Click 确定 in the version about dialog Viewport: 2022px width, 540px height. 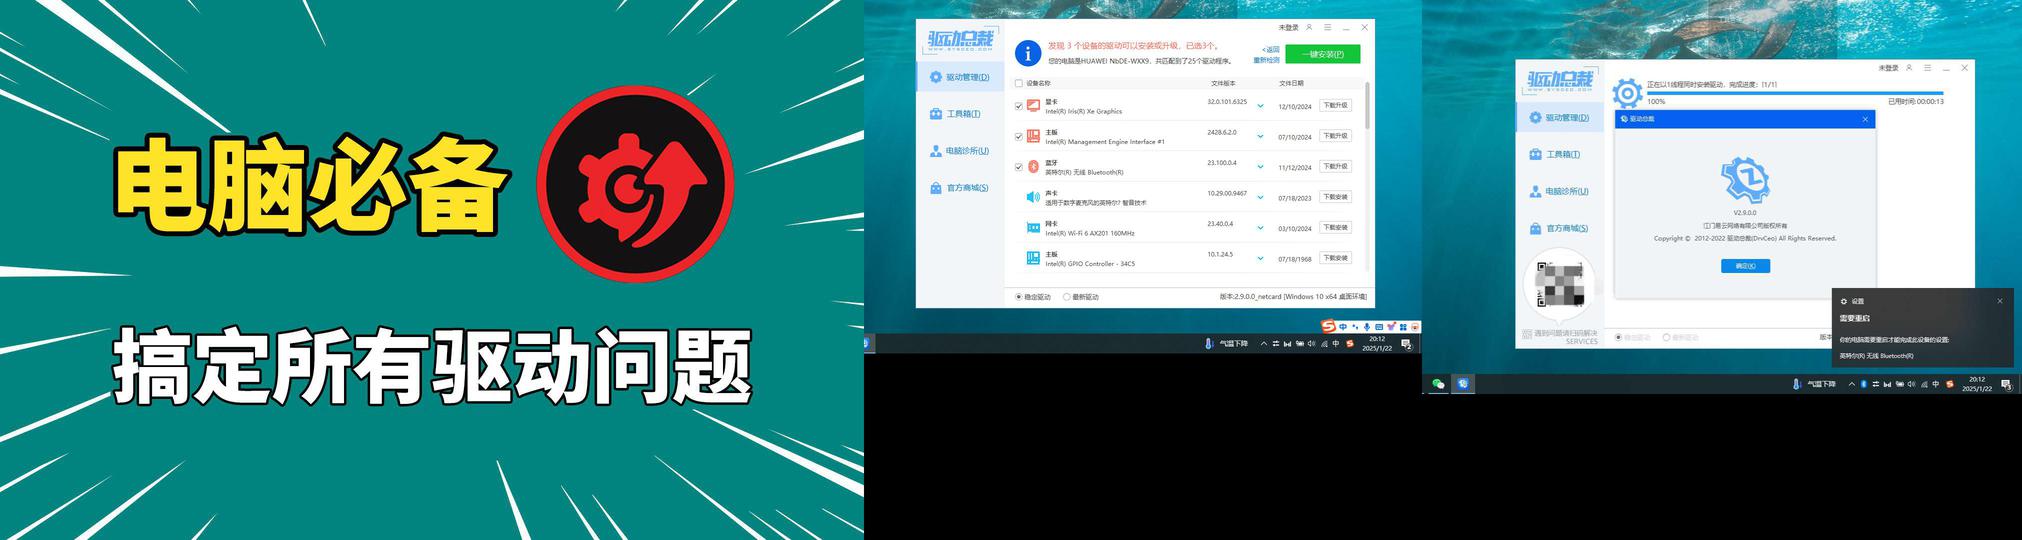coord(1745,266)
